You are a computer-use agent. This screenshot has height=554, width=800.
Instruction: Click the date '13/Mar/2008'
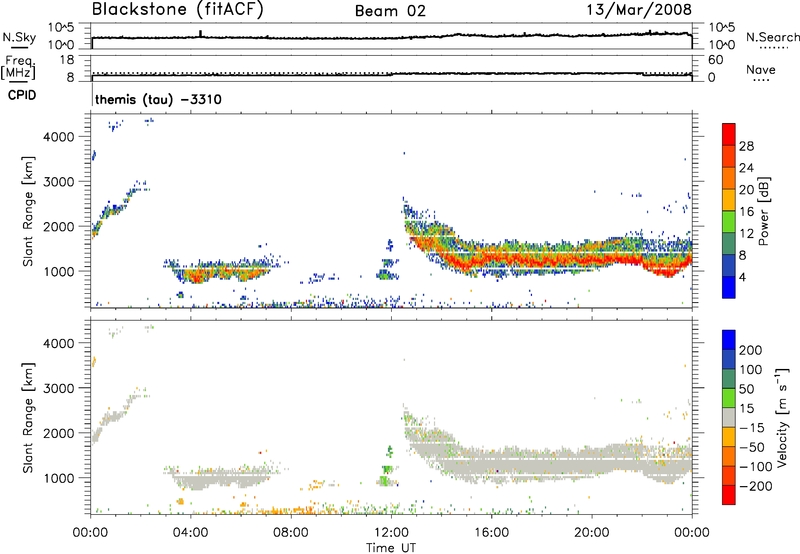[x=639, y=9]
